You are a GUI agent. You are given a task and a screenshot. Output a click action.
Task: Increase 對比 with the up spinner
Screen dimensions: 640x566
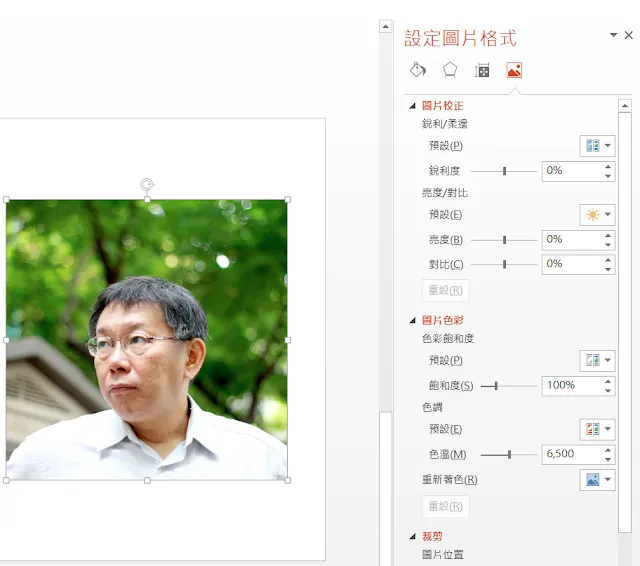tap(608, 260)
